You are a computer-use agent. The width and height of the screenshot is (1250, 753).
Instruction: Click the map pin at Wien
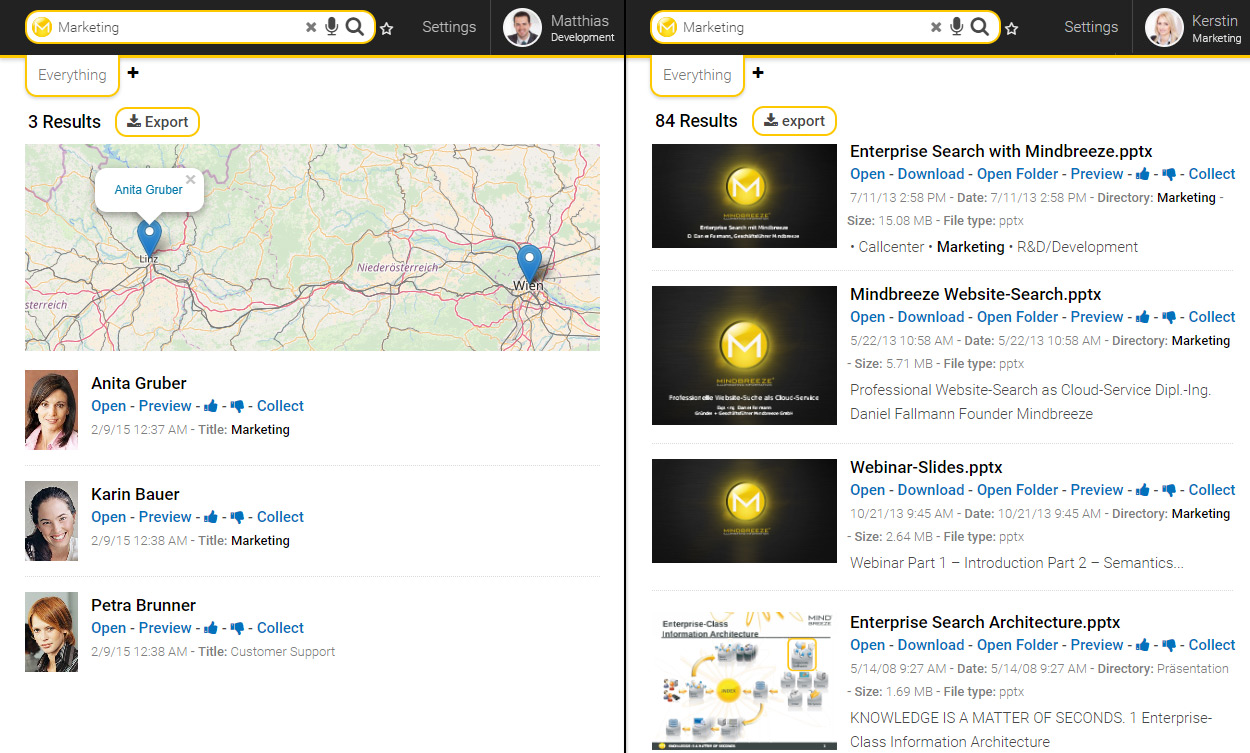(x=529, y=263)
